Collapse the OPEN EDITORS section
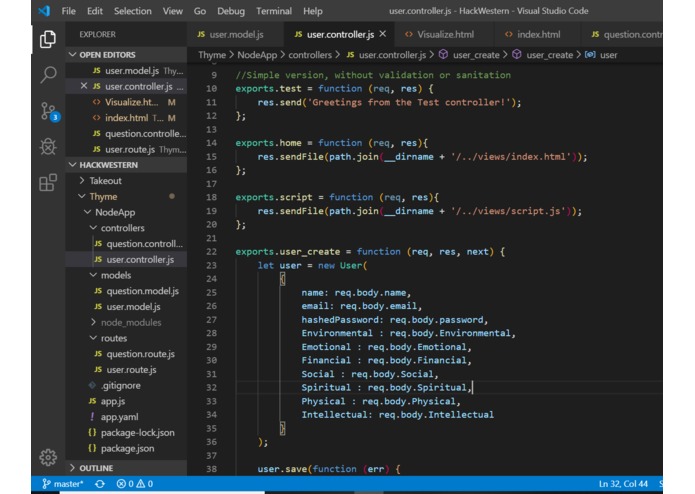 [107, 55]
